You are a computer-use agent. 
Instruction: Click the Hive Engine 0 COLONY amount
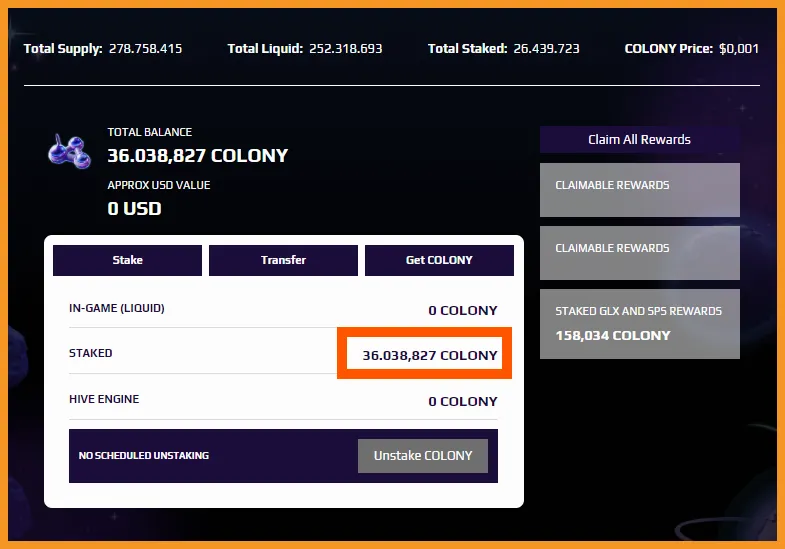point(463,401)
